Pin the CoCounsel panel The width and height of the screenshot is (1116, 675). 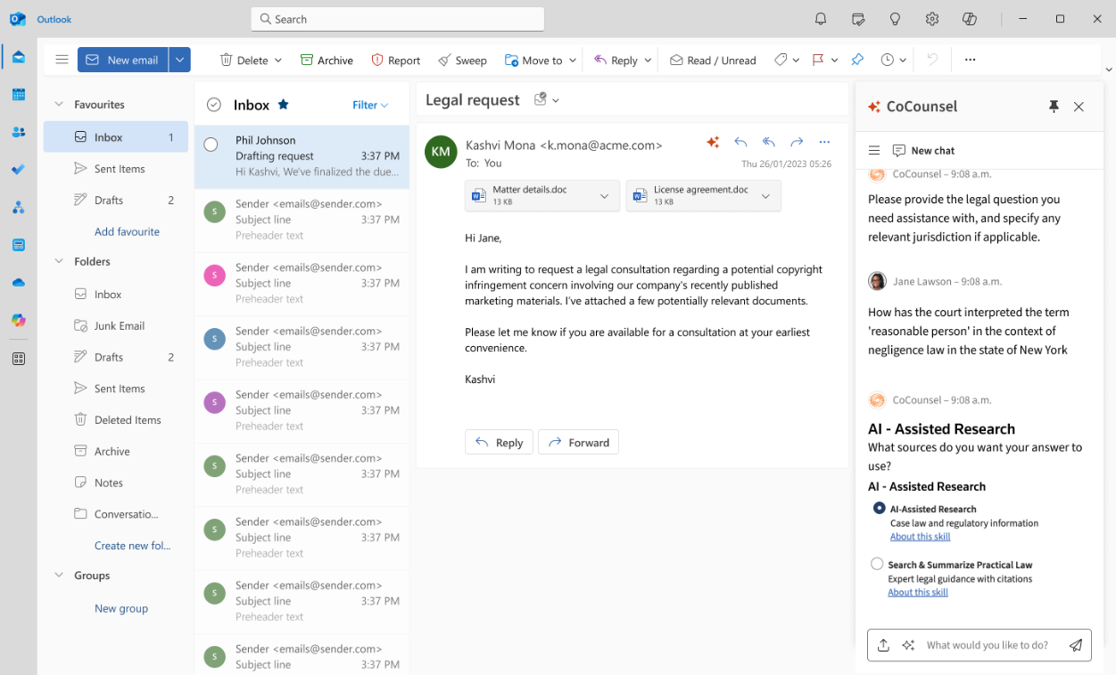point(1053,106)
